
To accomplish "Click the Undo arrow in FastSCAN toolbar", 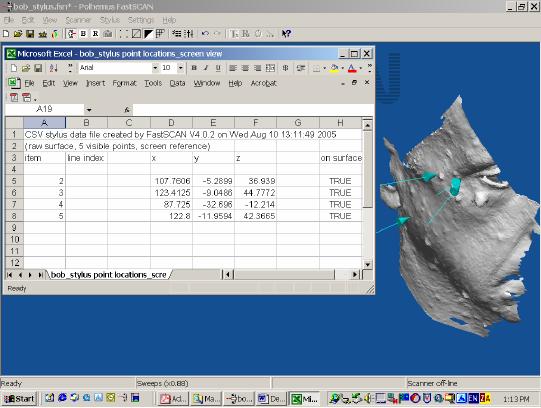I will tap(205, 34).
